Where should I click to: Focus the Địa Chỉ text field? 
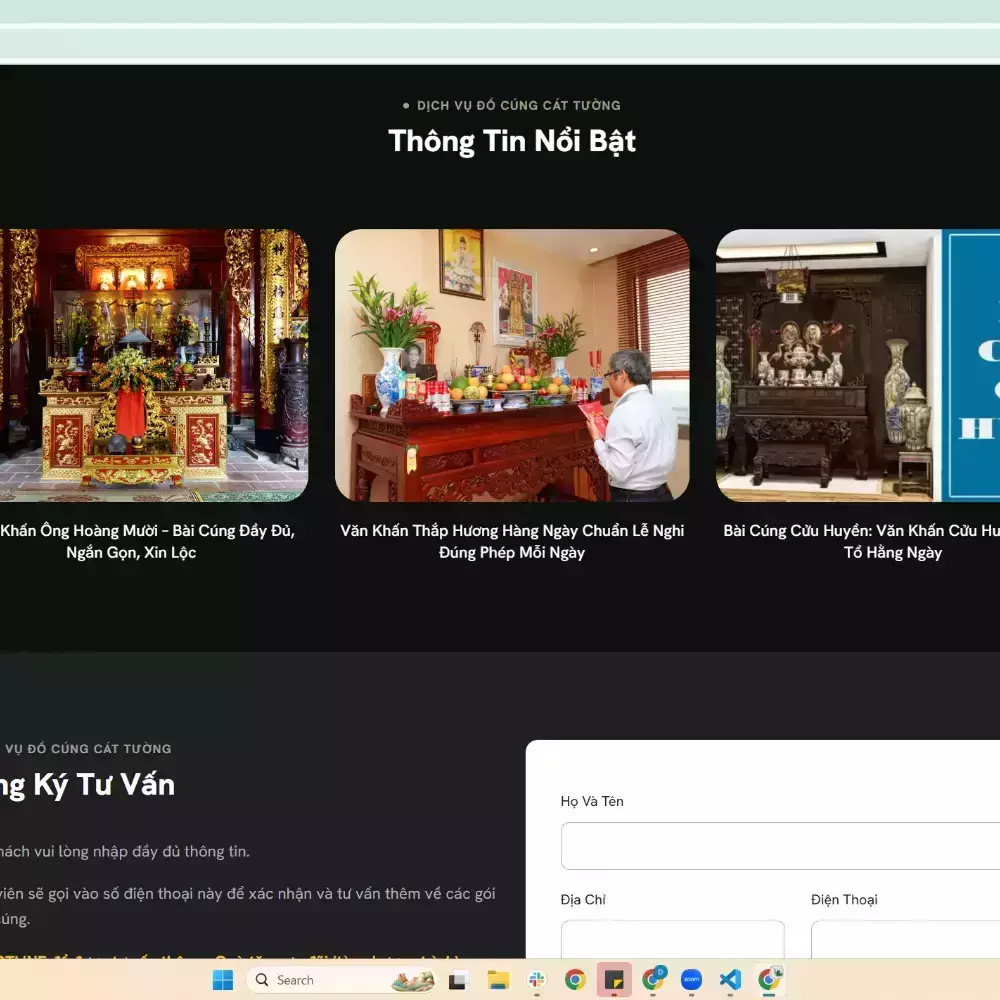pyautogui.click(x=672, y=940)
